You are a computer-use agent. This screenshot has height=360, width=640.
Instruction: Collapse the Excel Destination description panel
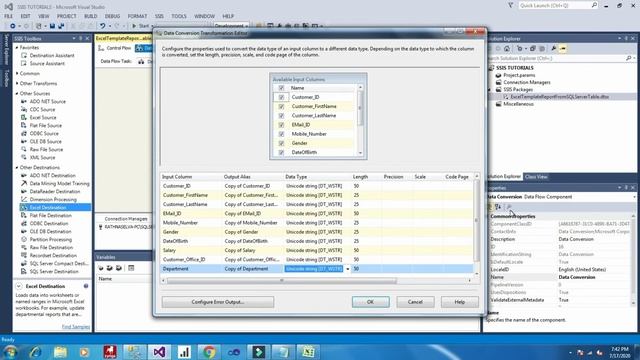point(19,286)
